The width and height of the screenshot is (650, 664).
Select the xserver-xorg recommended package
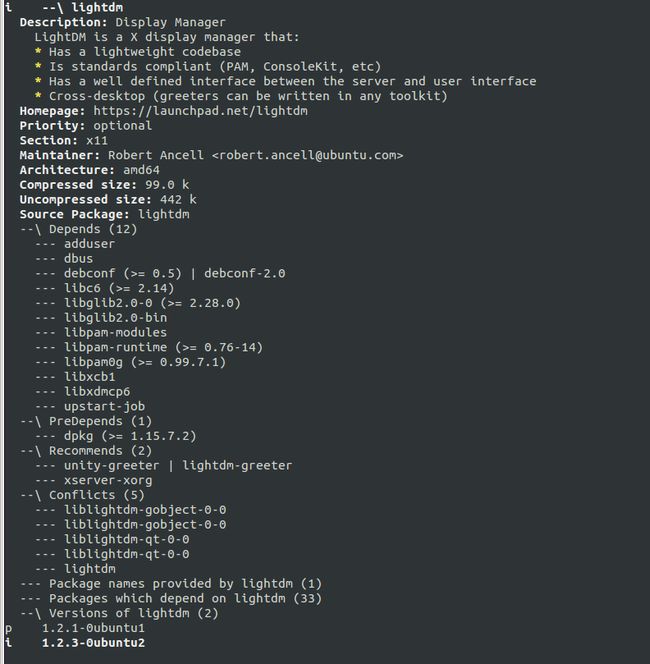coord(108,481)
